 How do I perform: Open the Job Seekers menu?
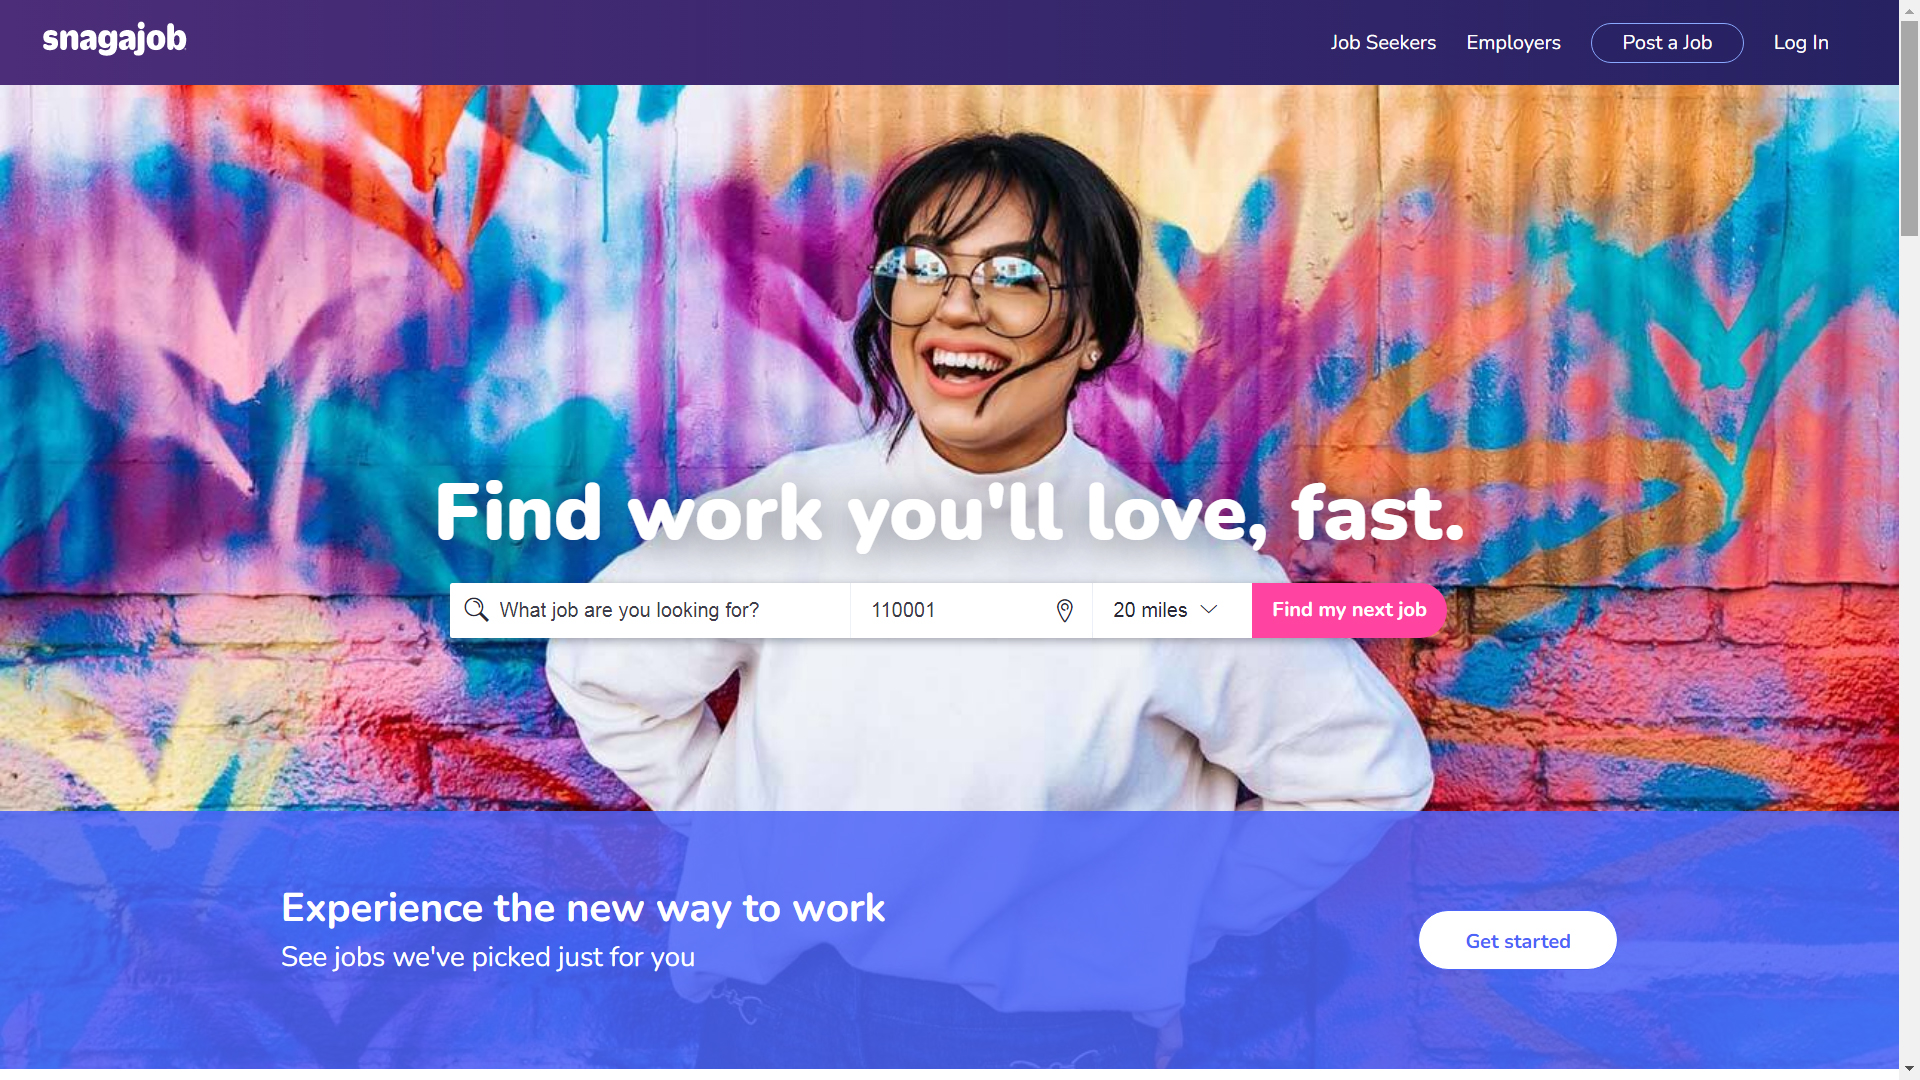(x=1383, y=43)
